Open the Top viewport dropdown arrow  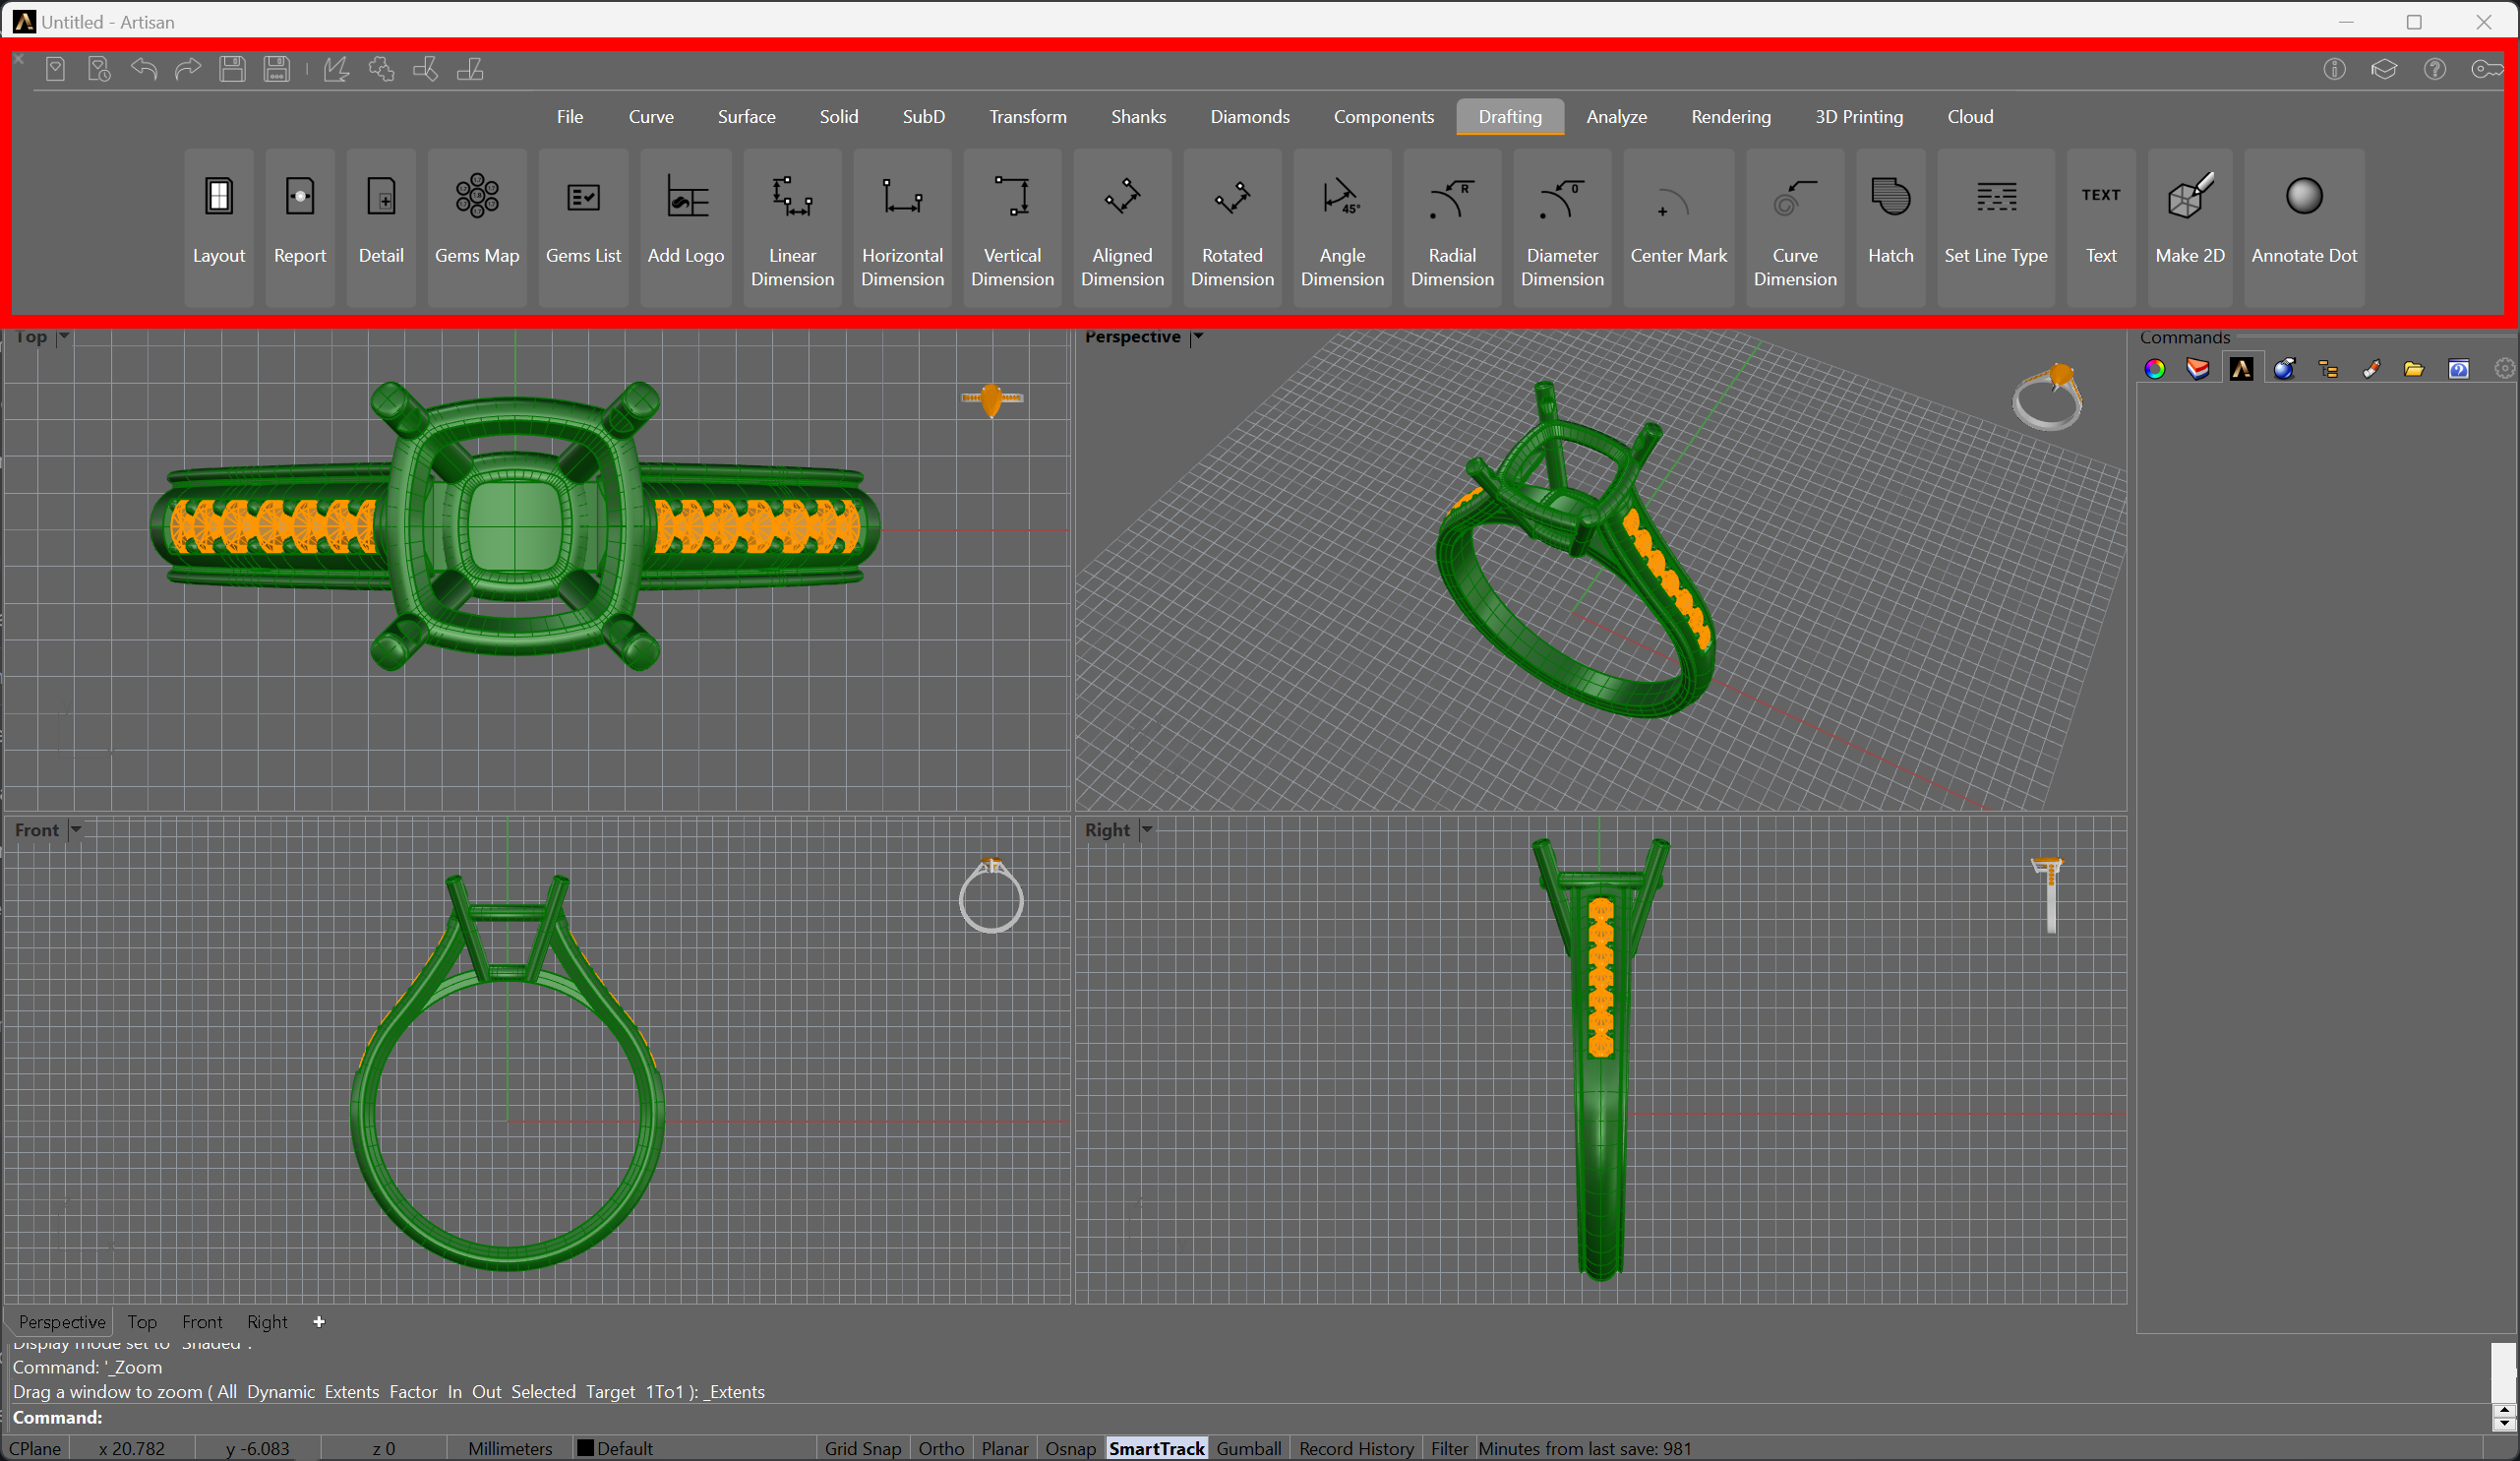[64, 336]
